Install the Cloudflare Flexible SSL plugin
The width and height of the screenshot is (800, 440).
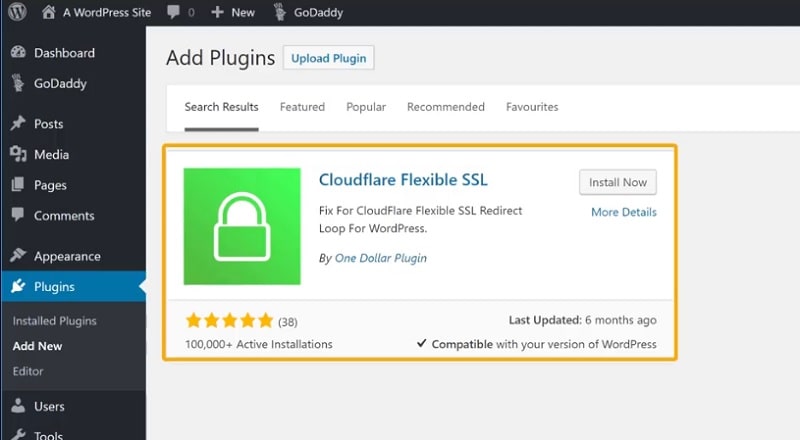(618, 182)
